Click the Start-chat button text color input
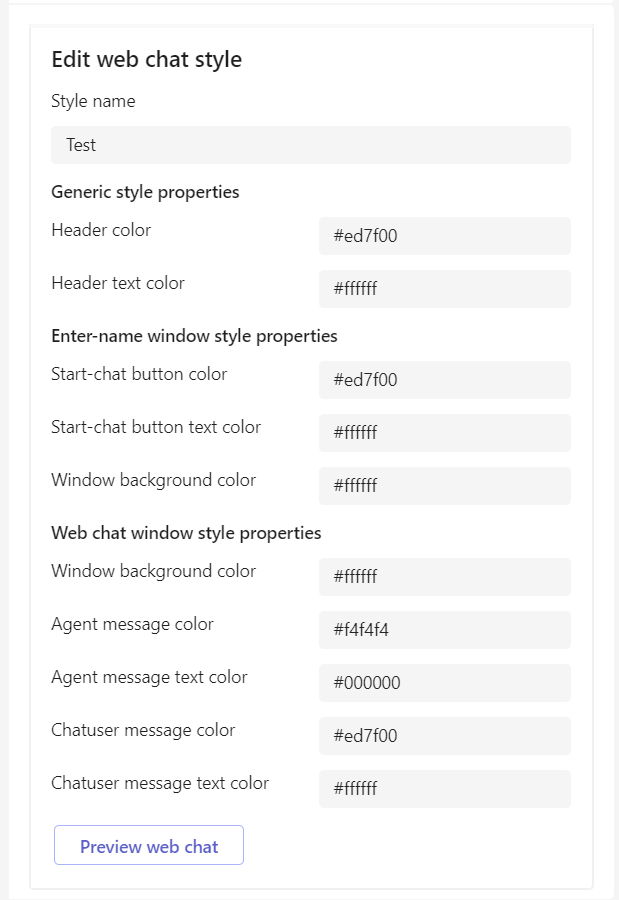Image resolution: width=619 pixels, height=900 pixels. (x=444, y=433)
